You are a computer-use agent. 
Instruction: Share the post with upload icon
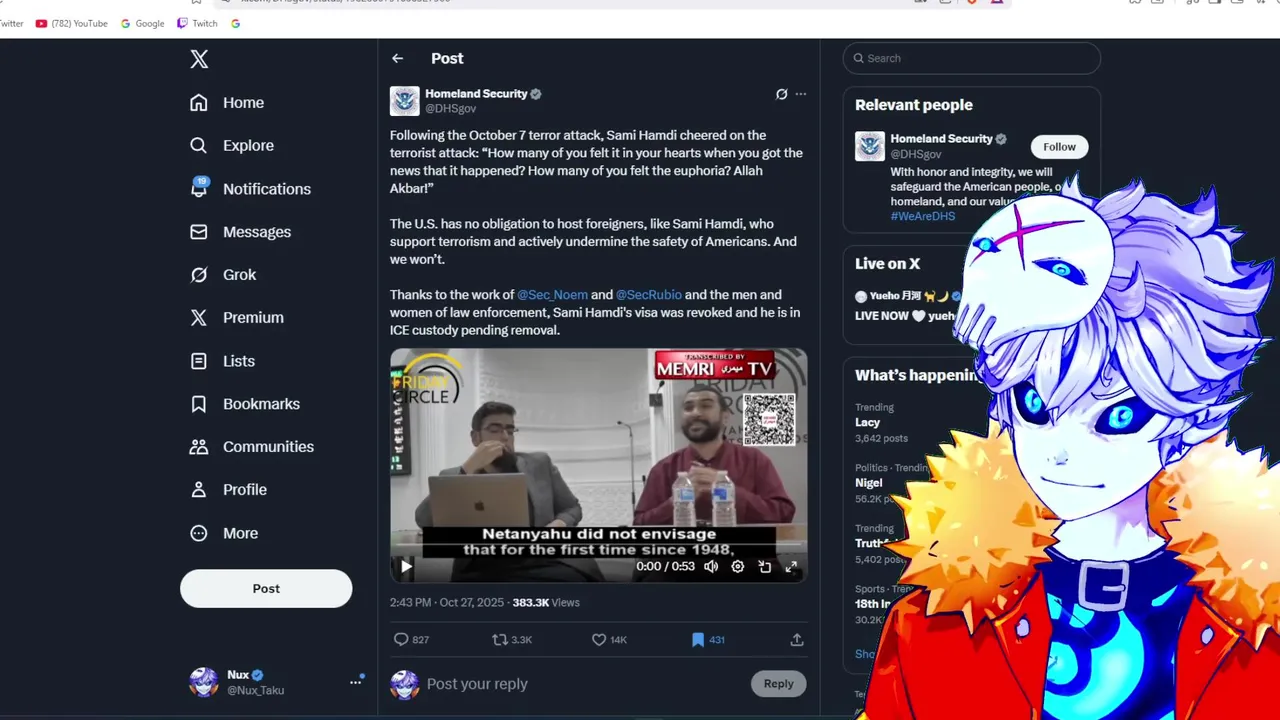(x=797, y=640)
